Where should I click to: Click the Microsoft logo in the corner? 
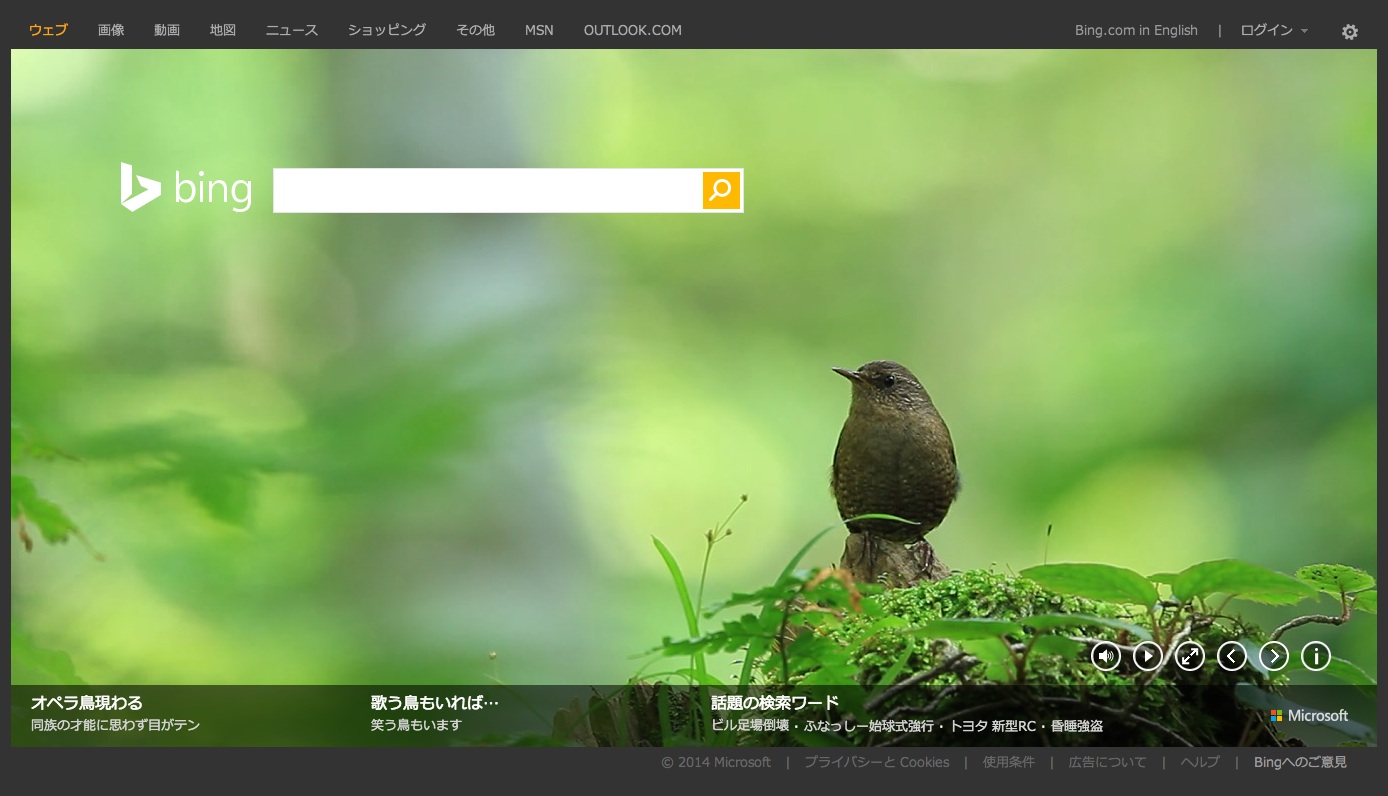1309,716
